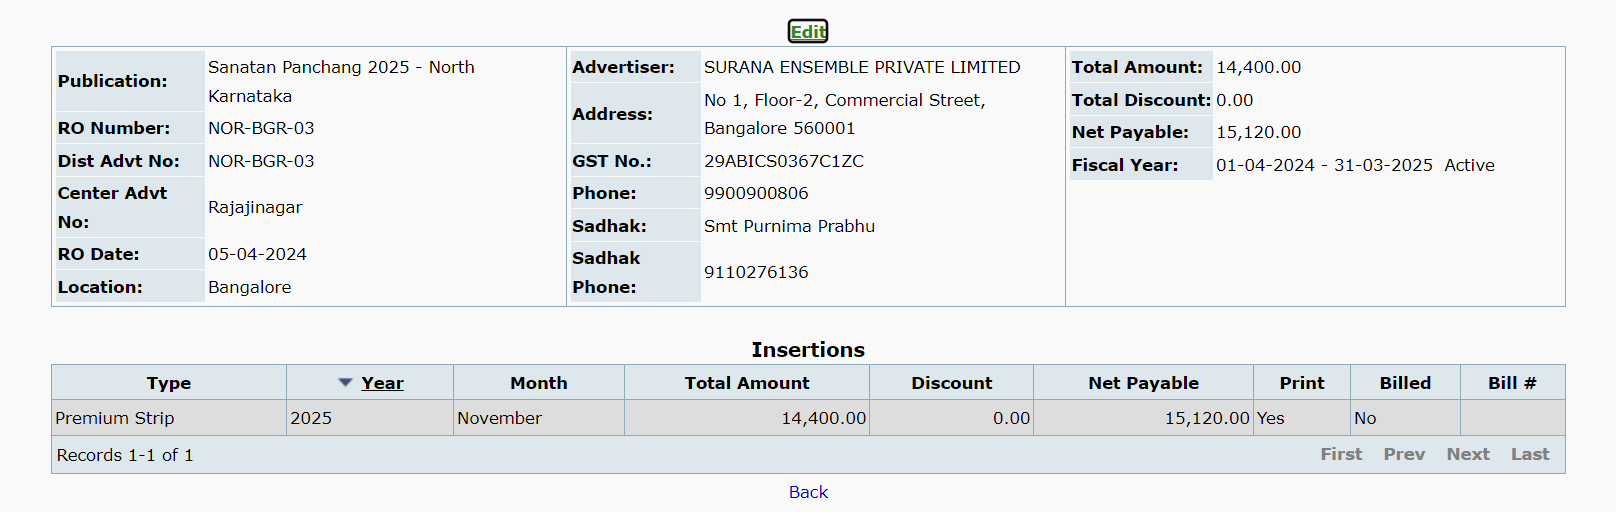
Task: Click the Sadhak phone number 9110276136
Action: (756, 272)
